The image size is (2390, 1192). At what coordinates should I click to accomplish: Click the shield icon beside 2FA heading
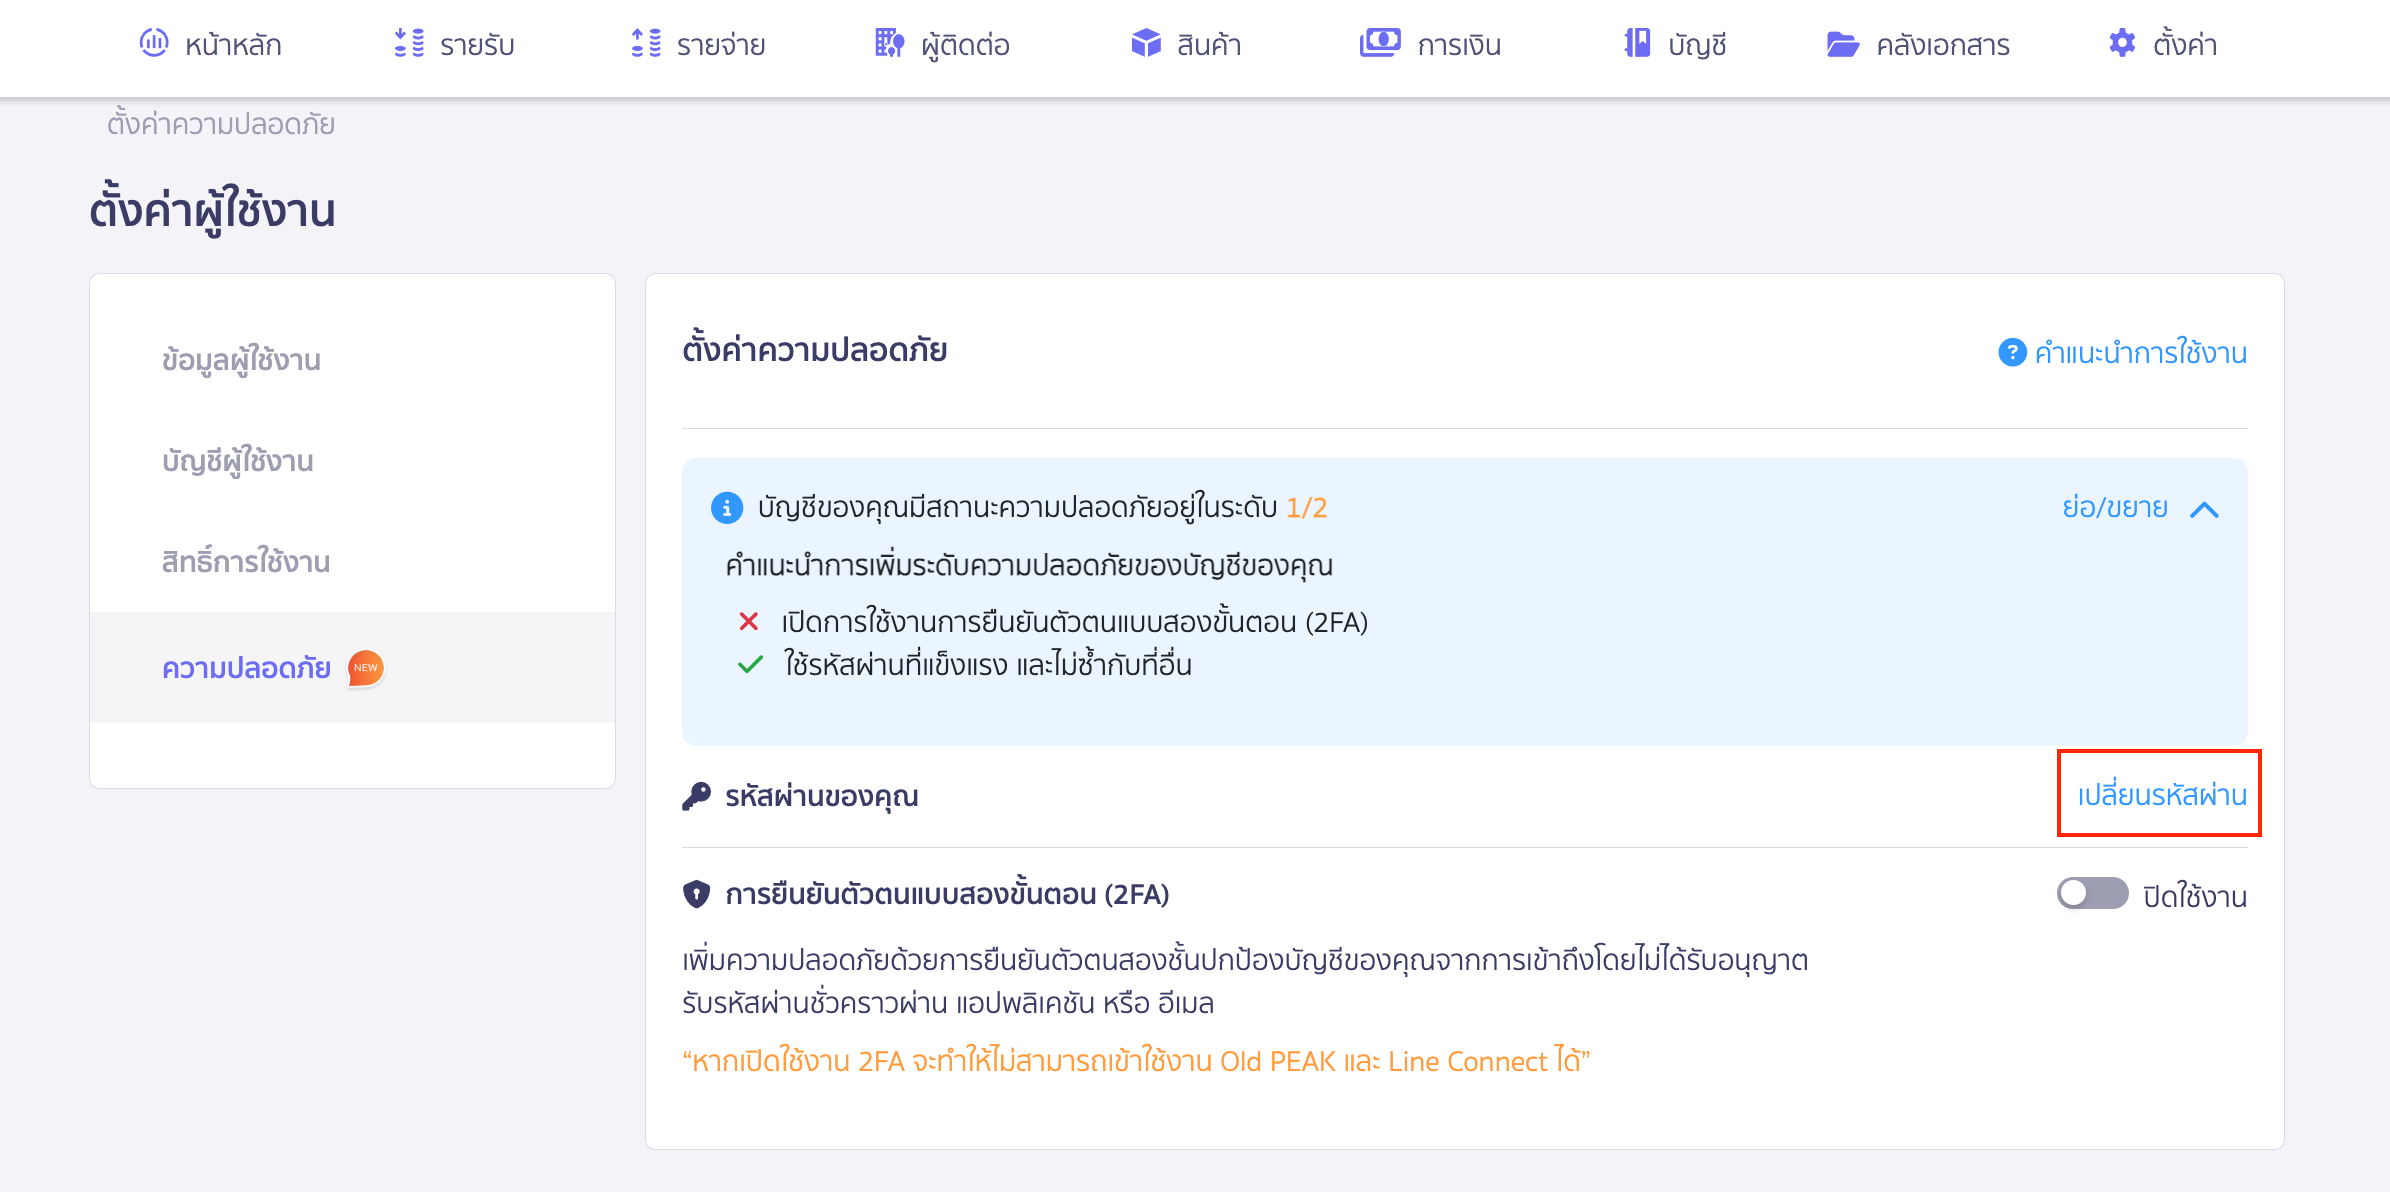697,894
